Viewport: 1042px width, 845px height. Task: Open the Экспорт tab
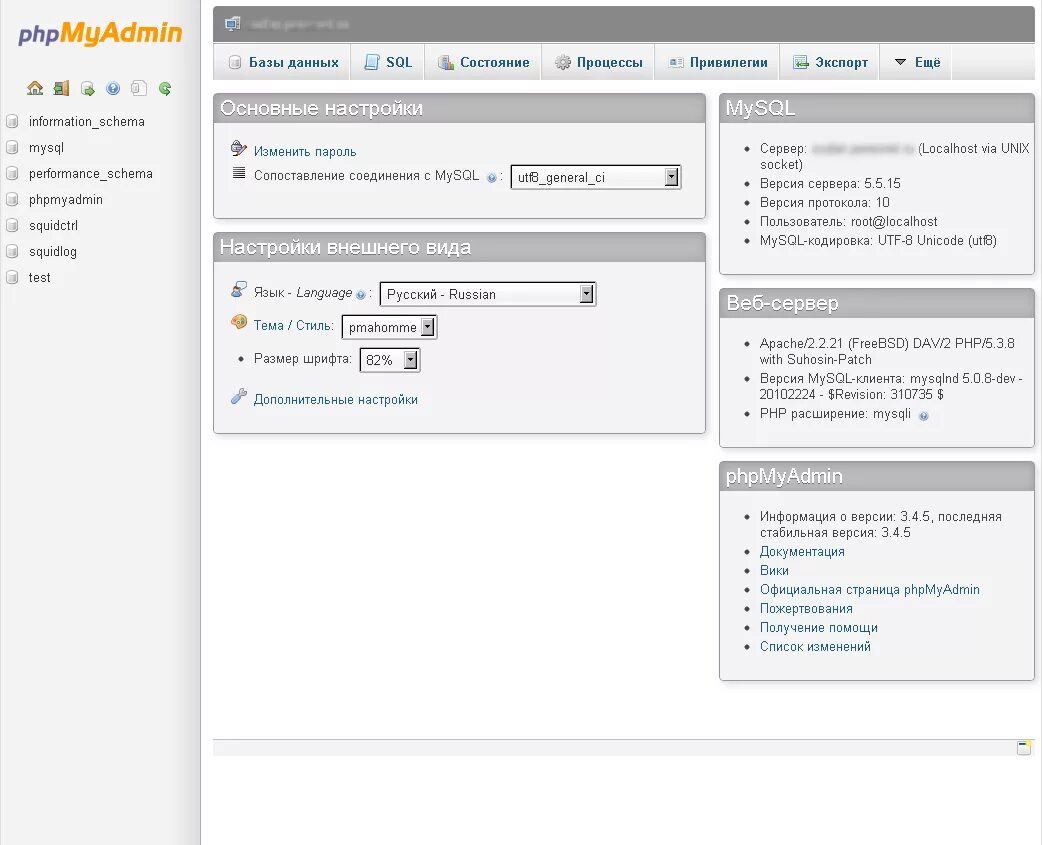point(830,62)
